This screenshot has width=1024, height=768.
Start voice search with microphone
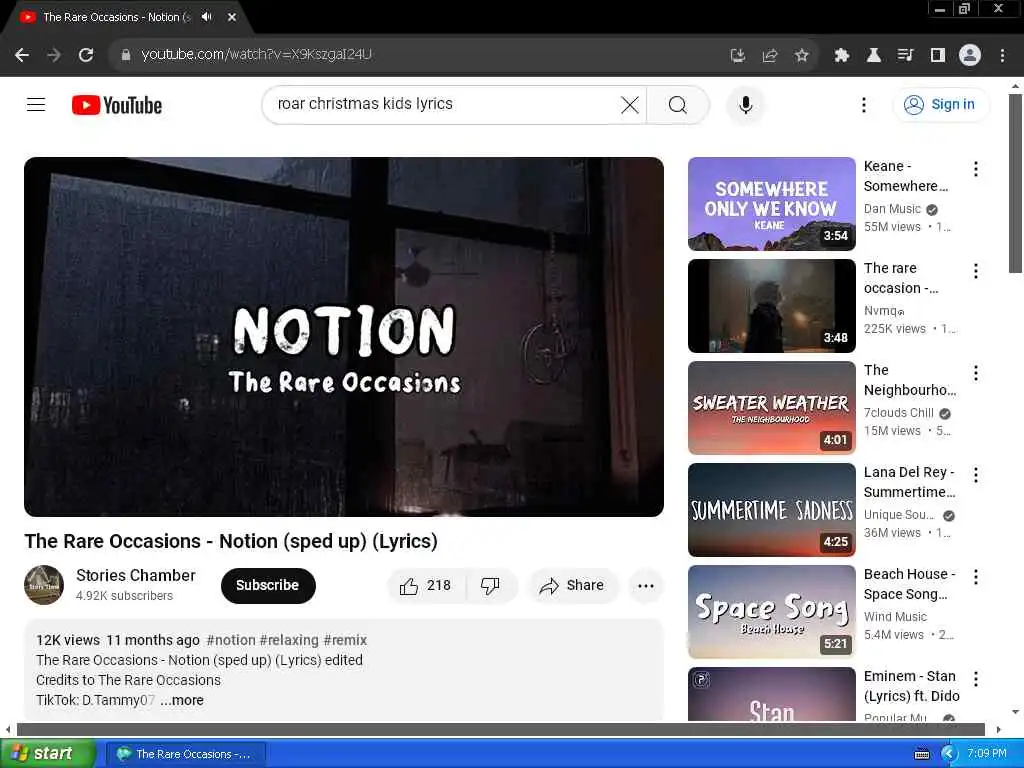(x=745, y=104)
